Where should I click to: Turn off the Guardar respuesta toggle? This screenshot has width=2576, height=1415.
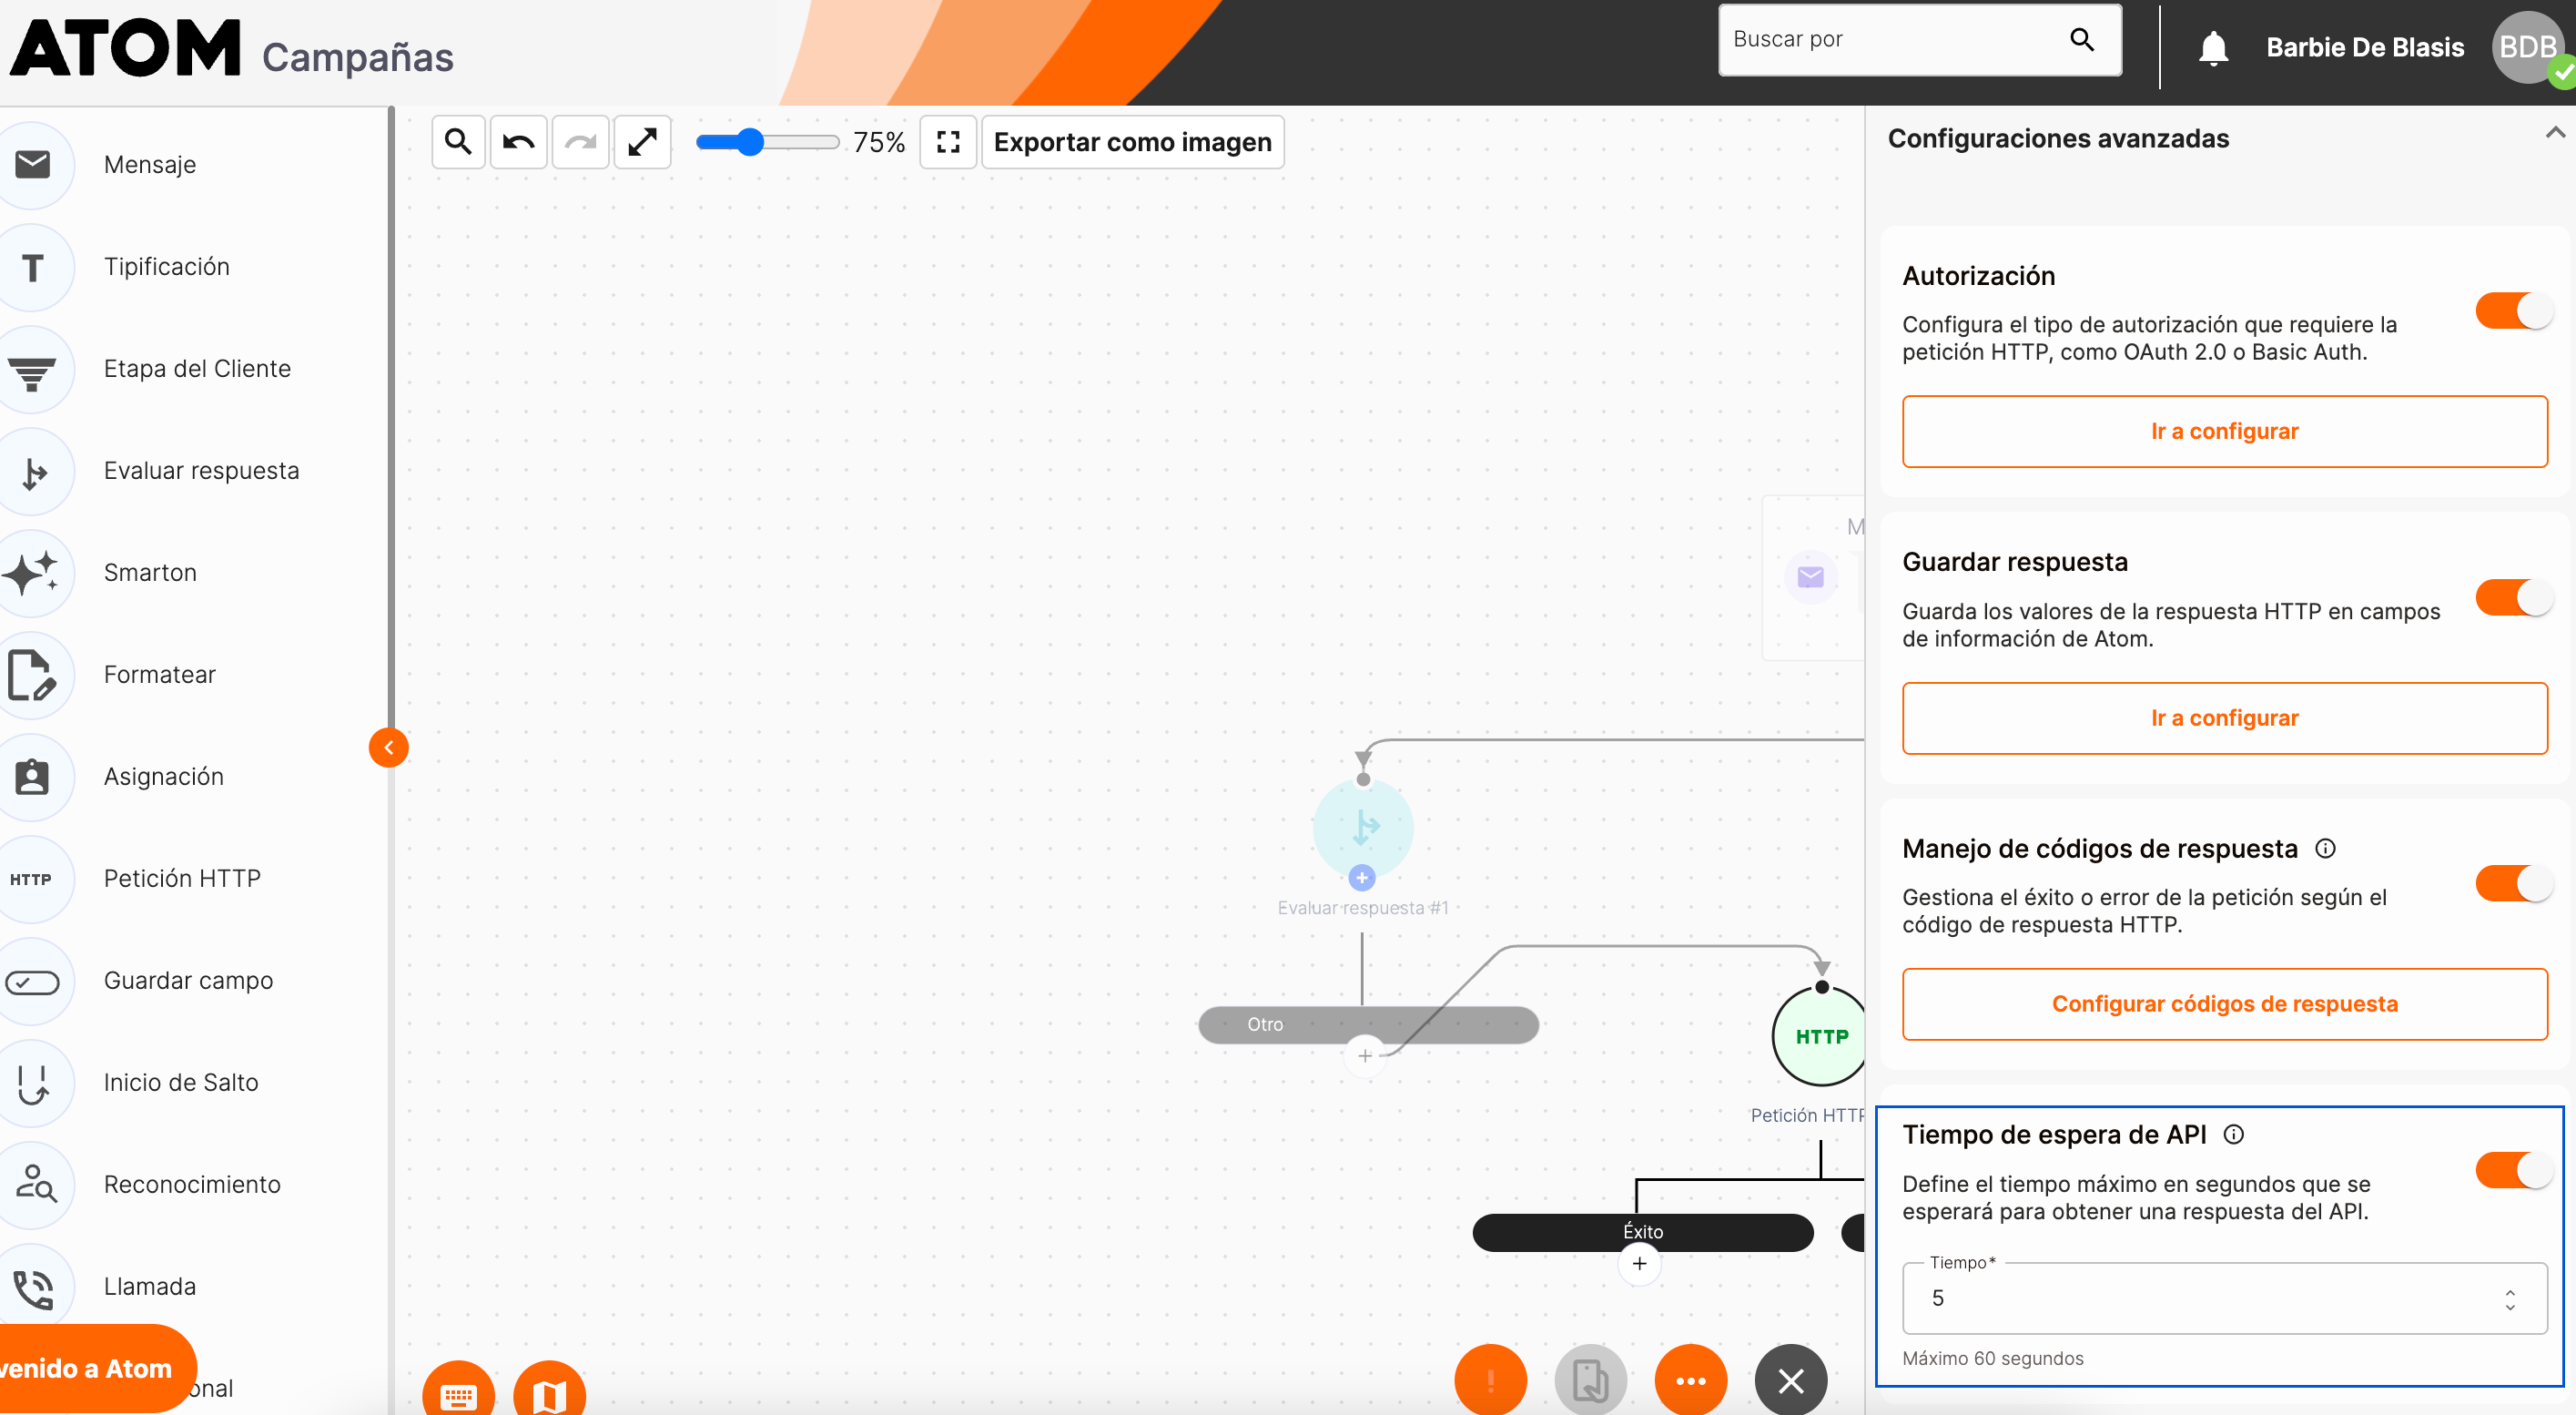pos(2513,598)
